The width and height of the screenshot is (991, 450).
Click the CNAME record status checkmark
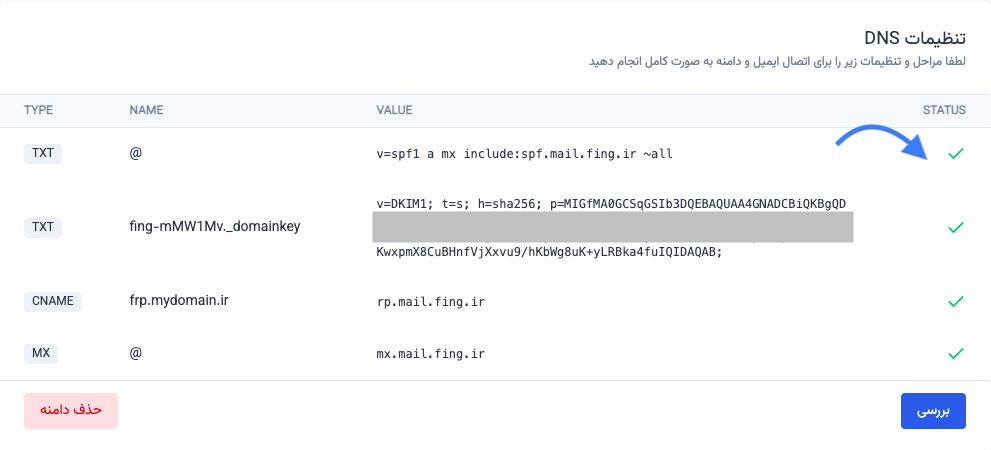pyautogui.click(x=956, y=301)
